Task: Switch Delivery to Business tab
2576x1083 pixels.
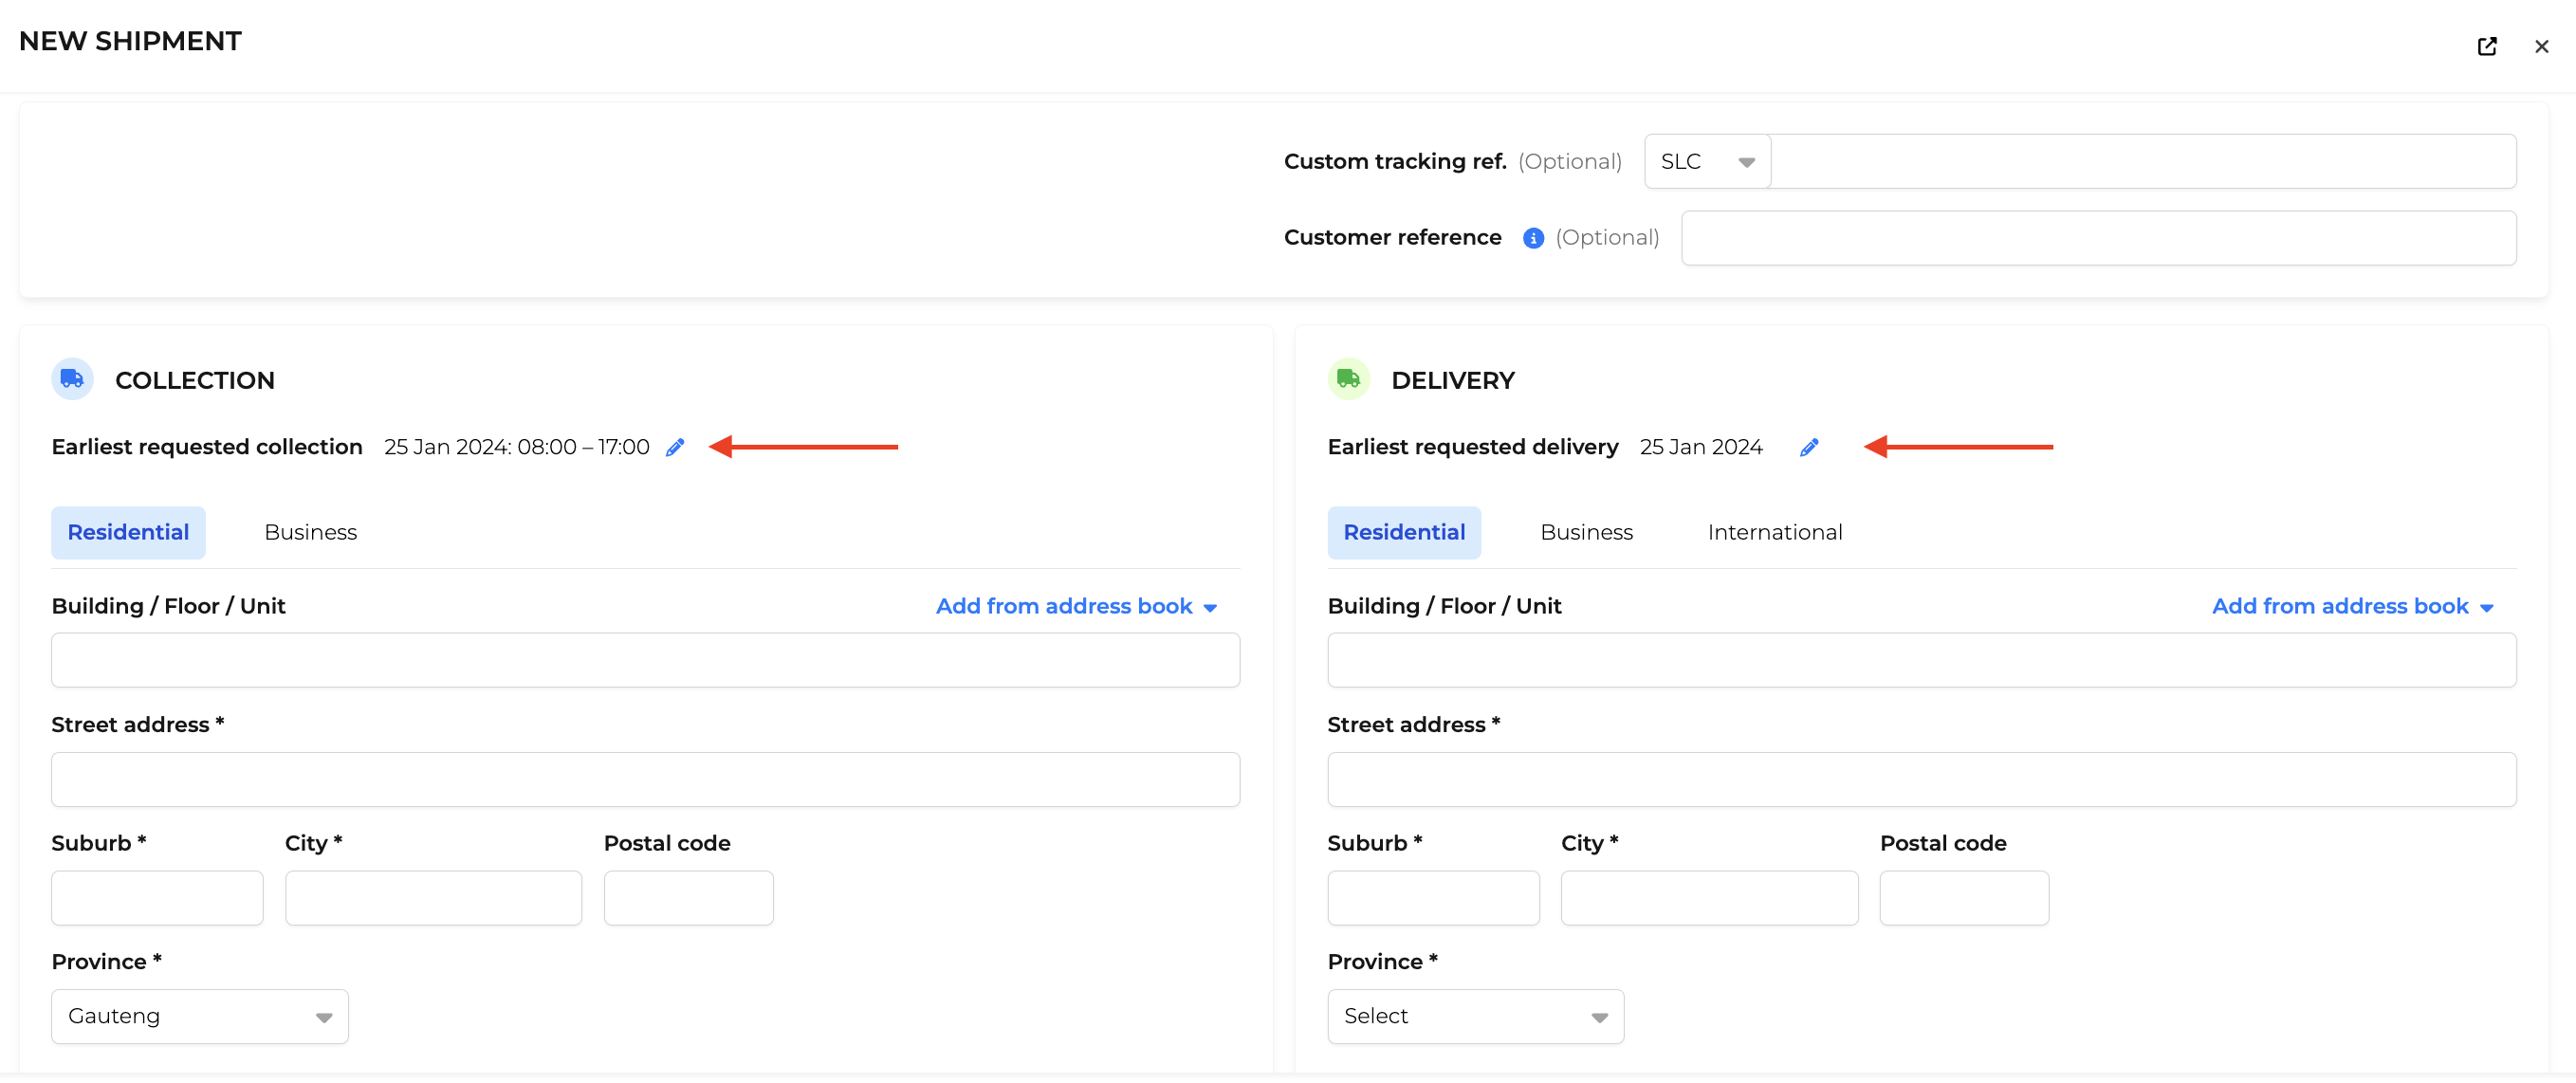Action: point(1586,532)
